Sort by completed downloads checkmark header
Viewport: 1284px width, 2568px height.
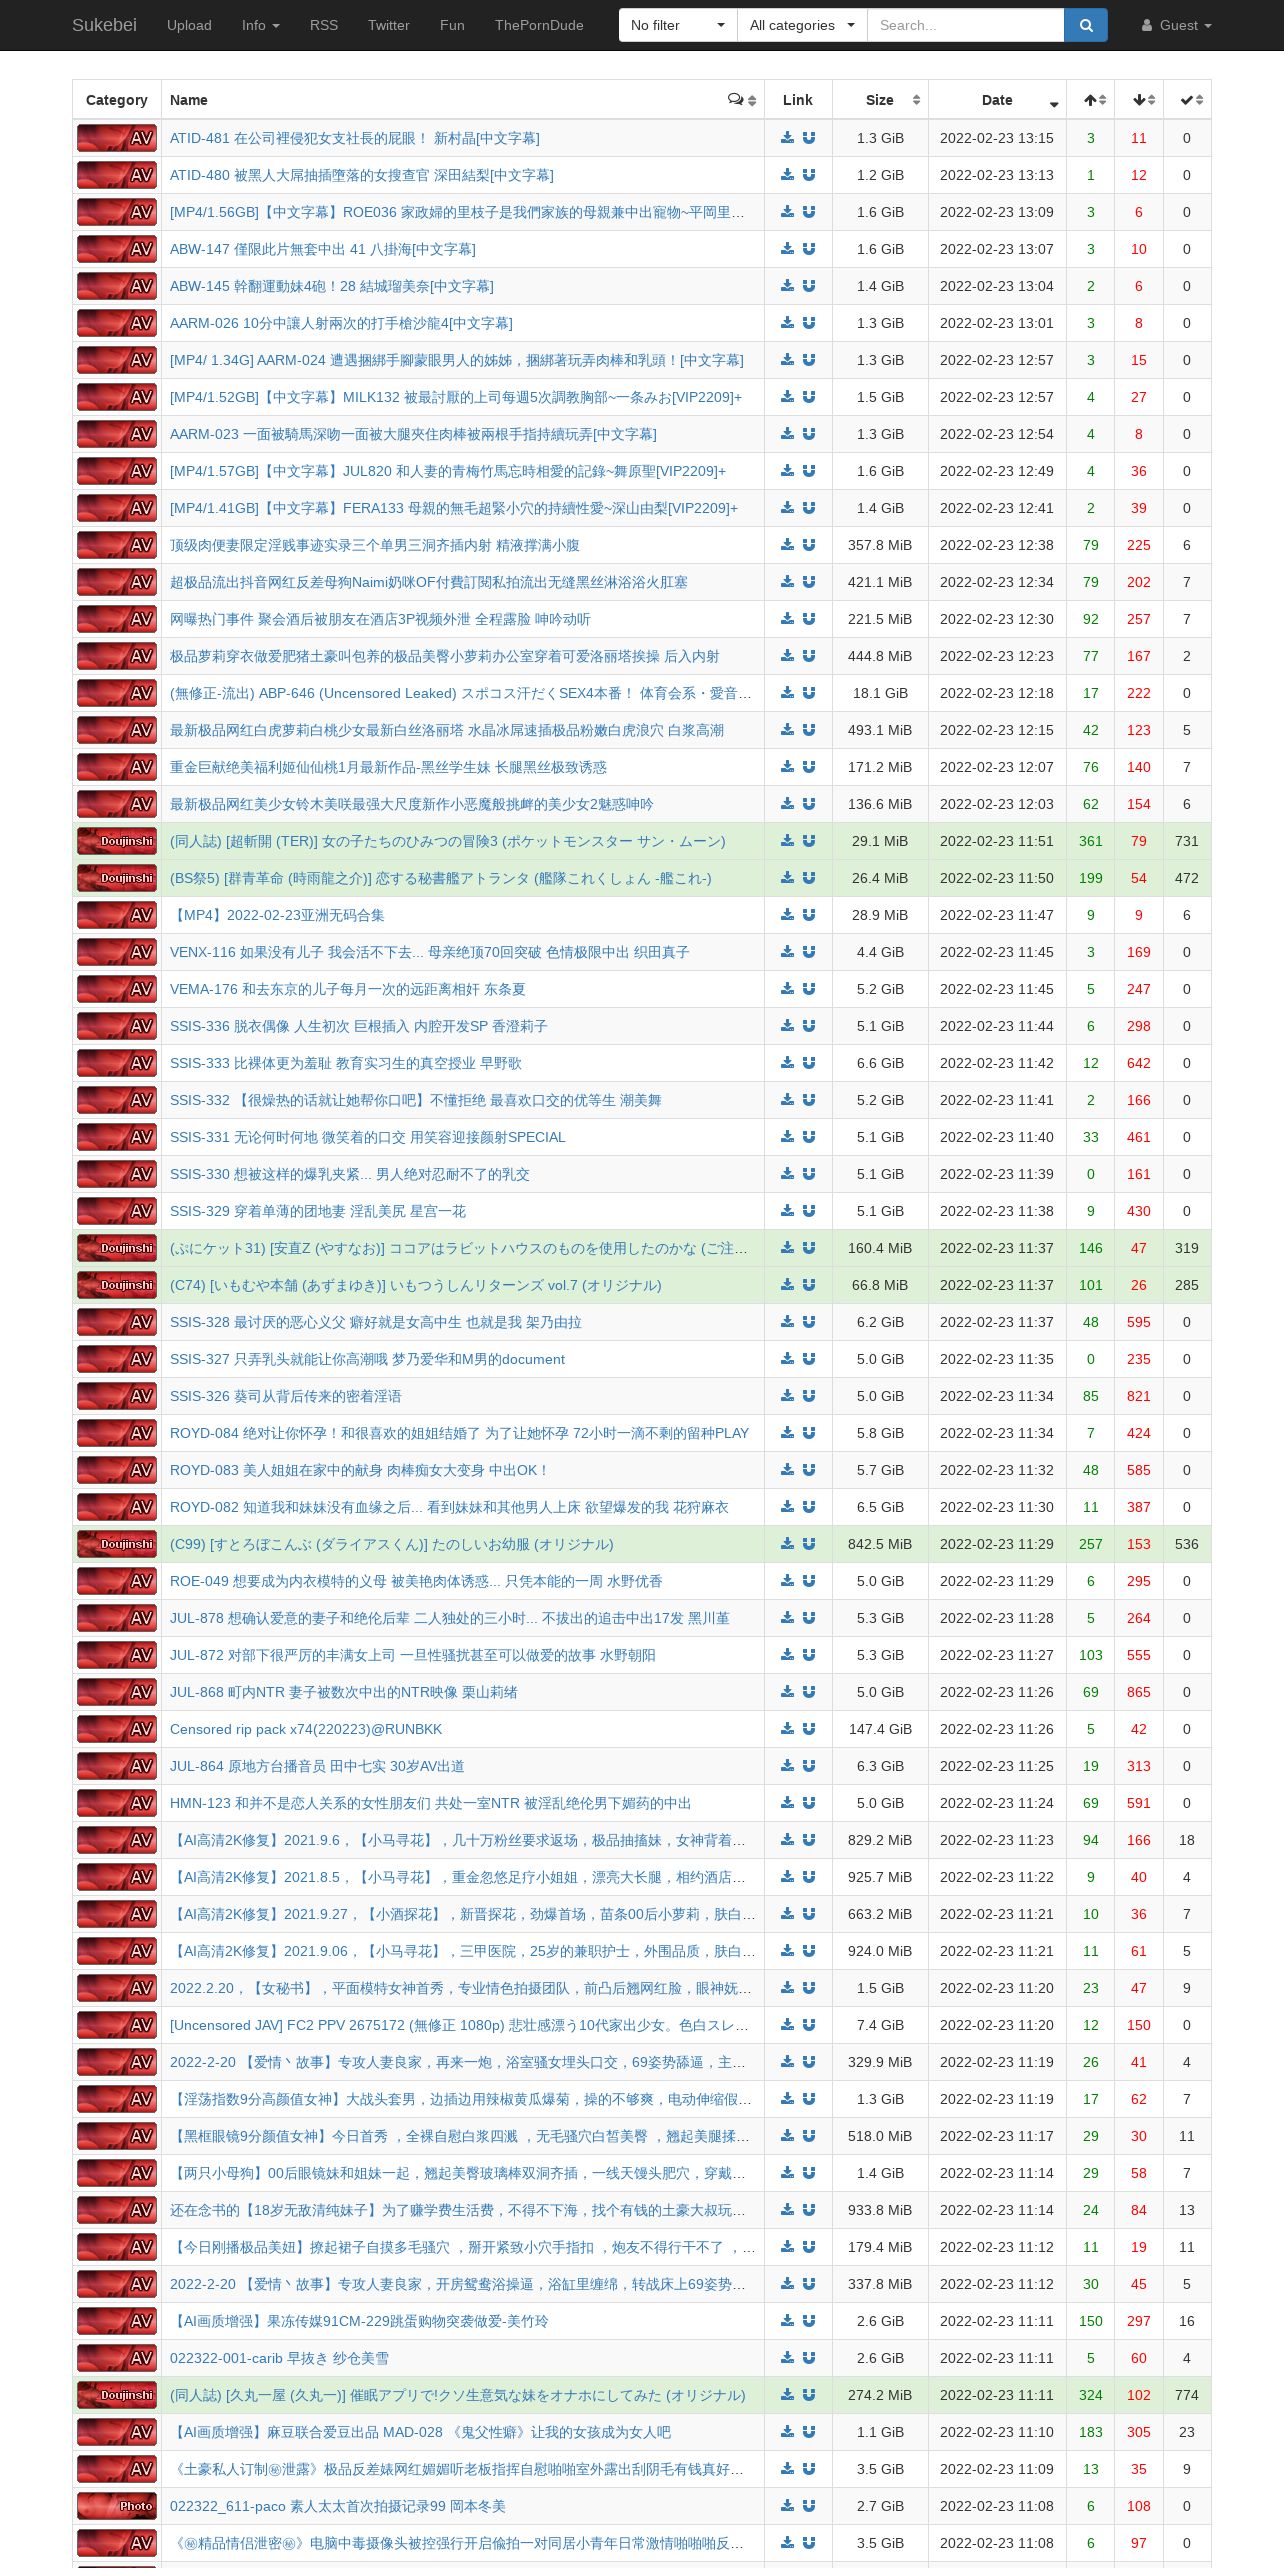click(x=1187, y=100)
